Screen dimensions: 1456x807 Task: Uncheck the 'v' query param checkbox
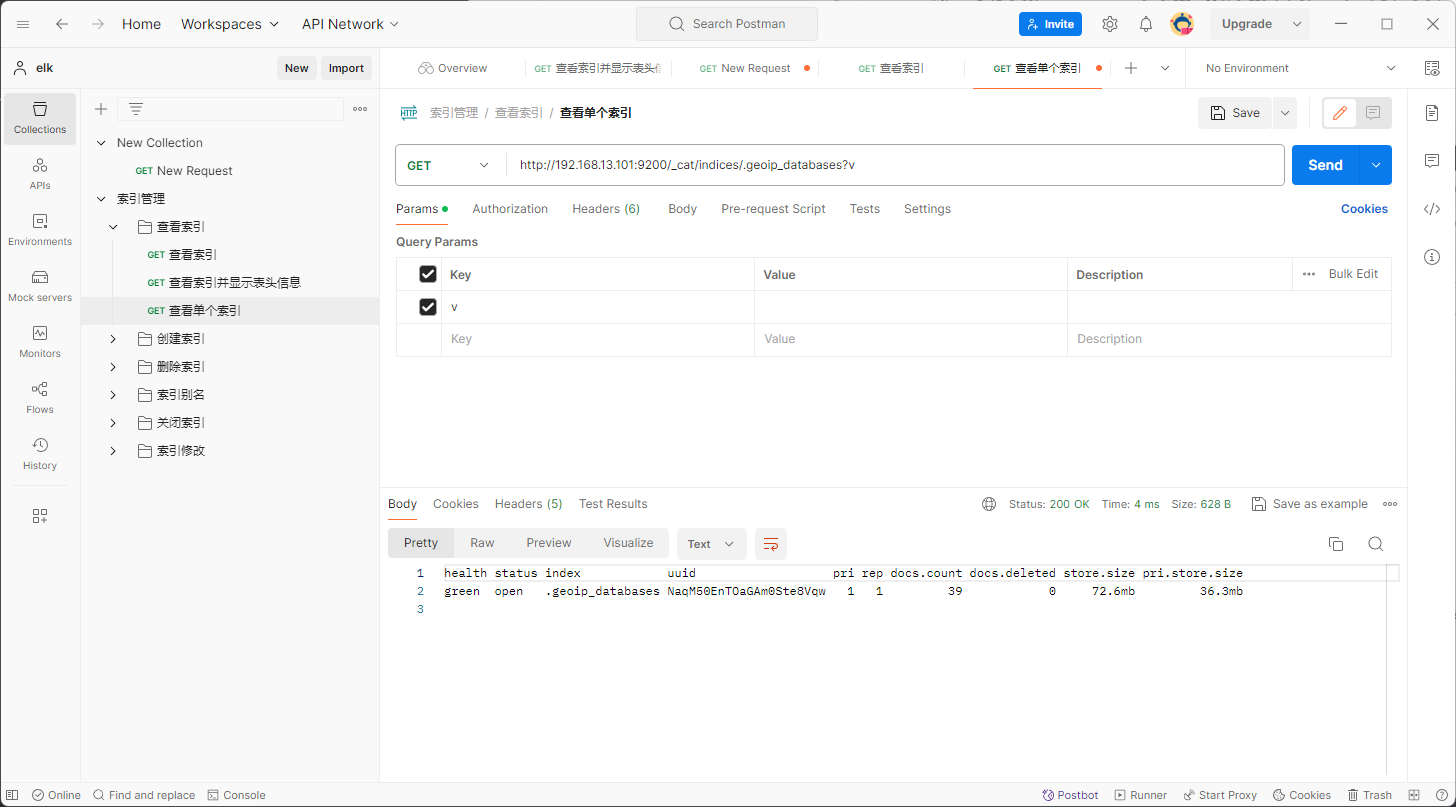pos(428,307)
